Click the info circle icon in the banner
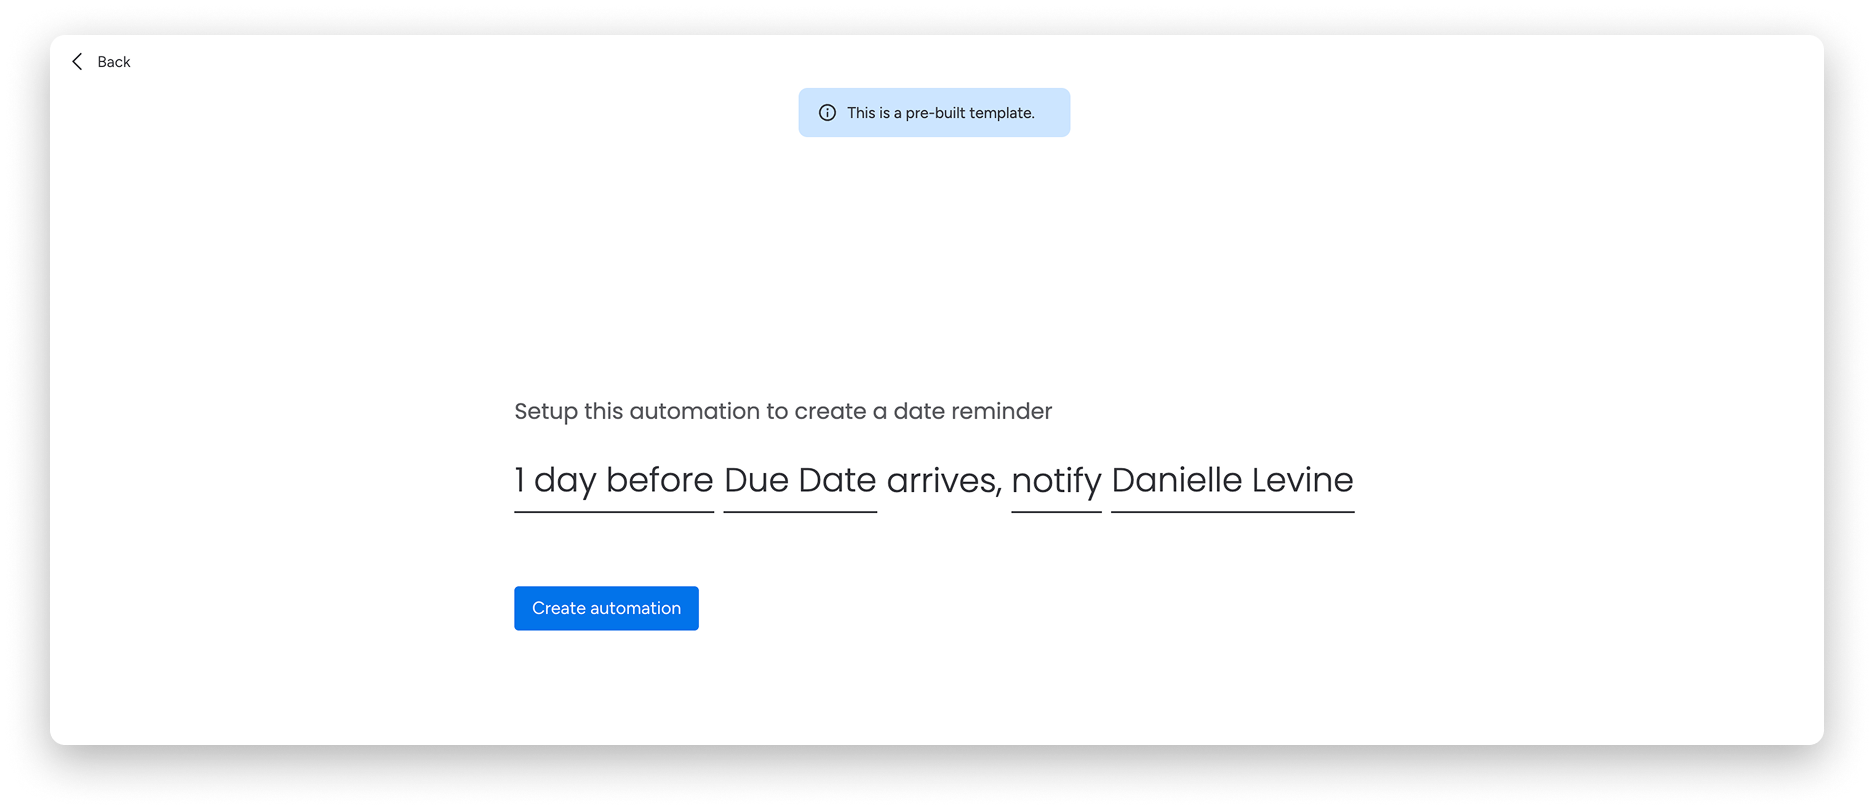 827,112
